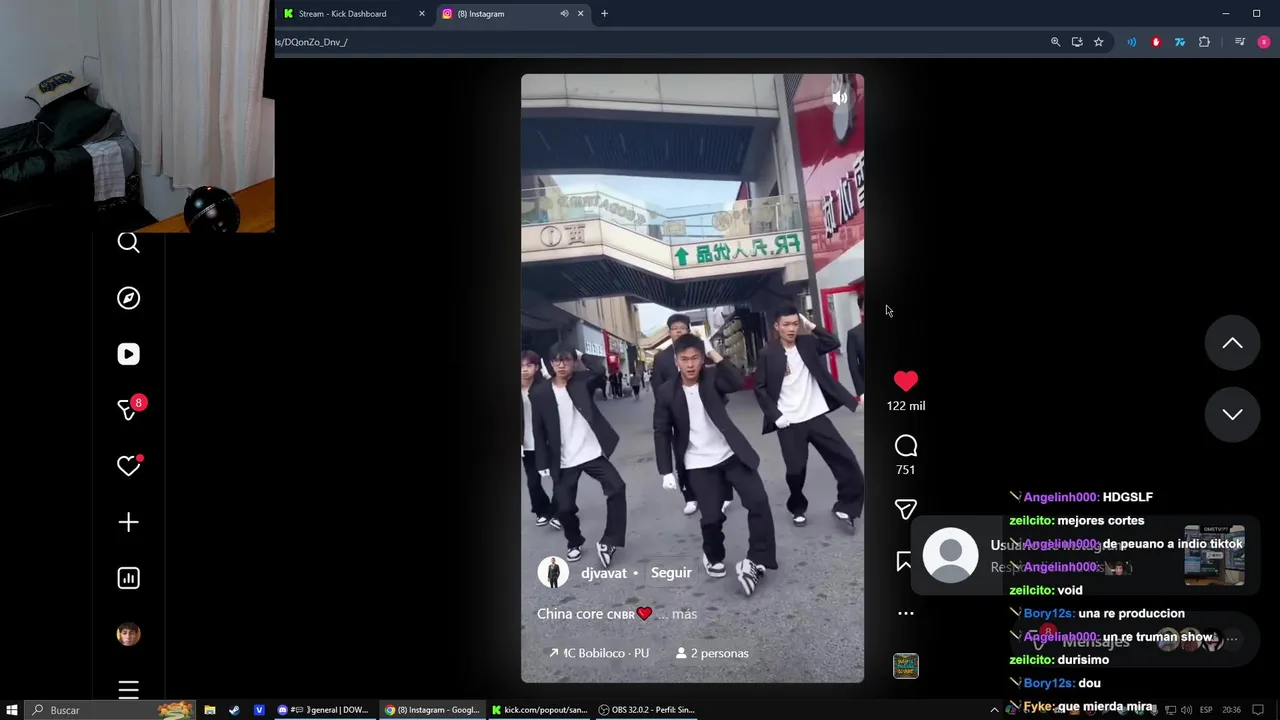Open direct messages icon with 8 badge
The width and height of the screenshot is (1280, 720).
[x=128, y=409]
